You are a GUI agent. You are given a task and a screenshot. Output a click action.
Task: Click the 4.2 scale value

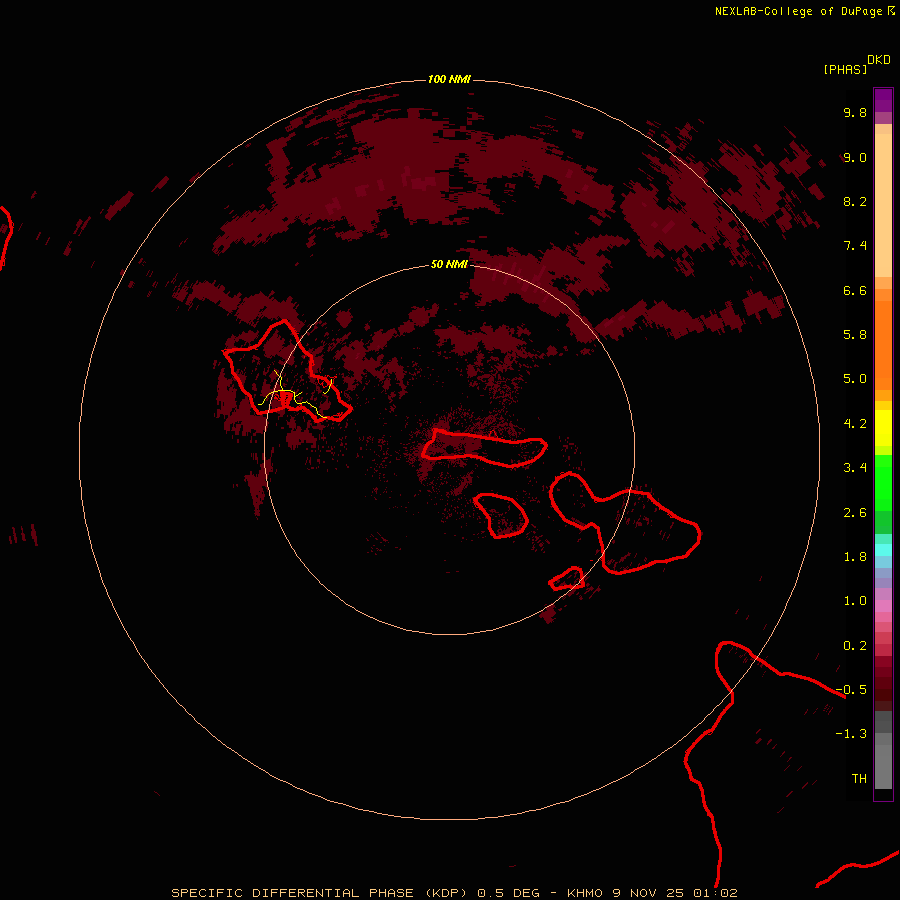pos(855,424)
